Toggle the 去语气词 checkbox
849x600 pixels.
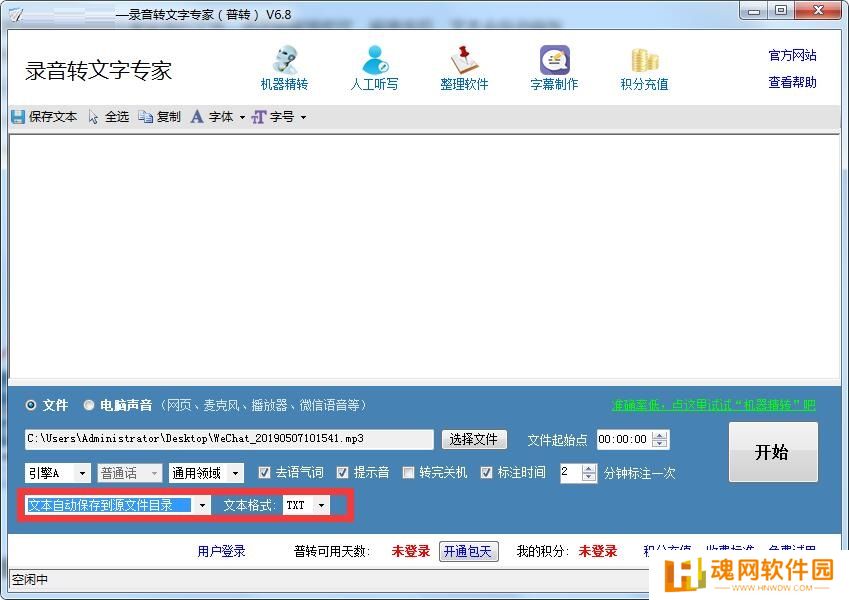point(264,473)
